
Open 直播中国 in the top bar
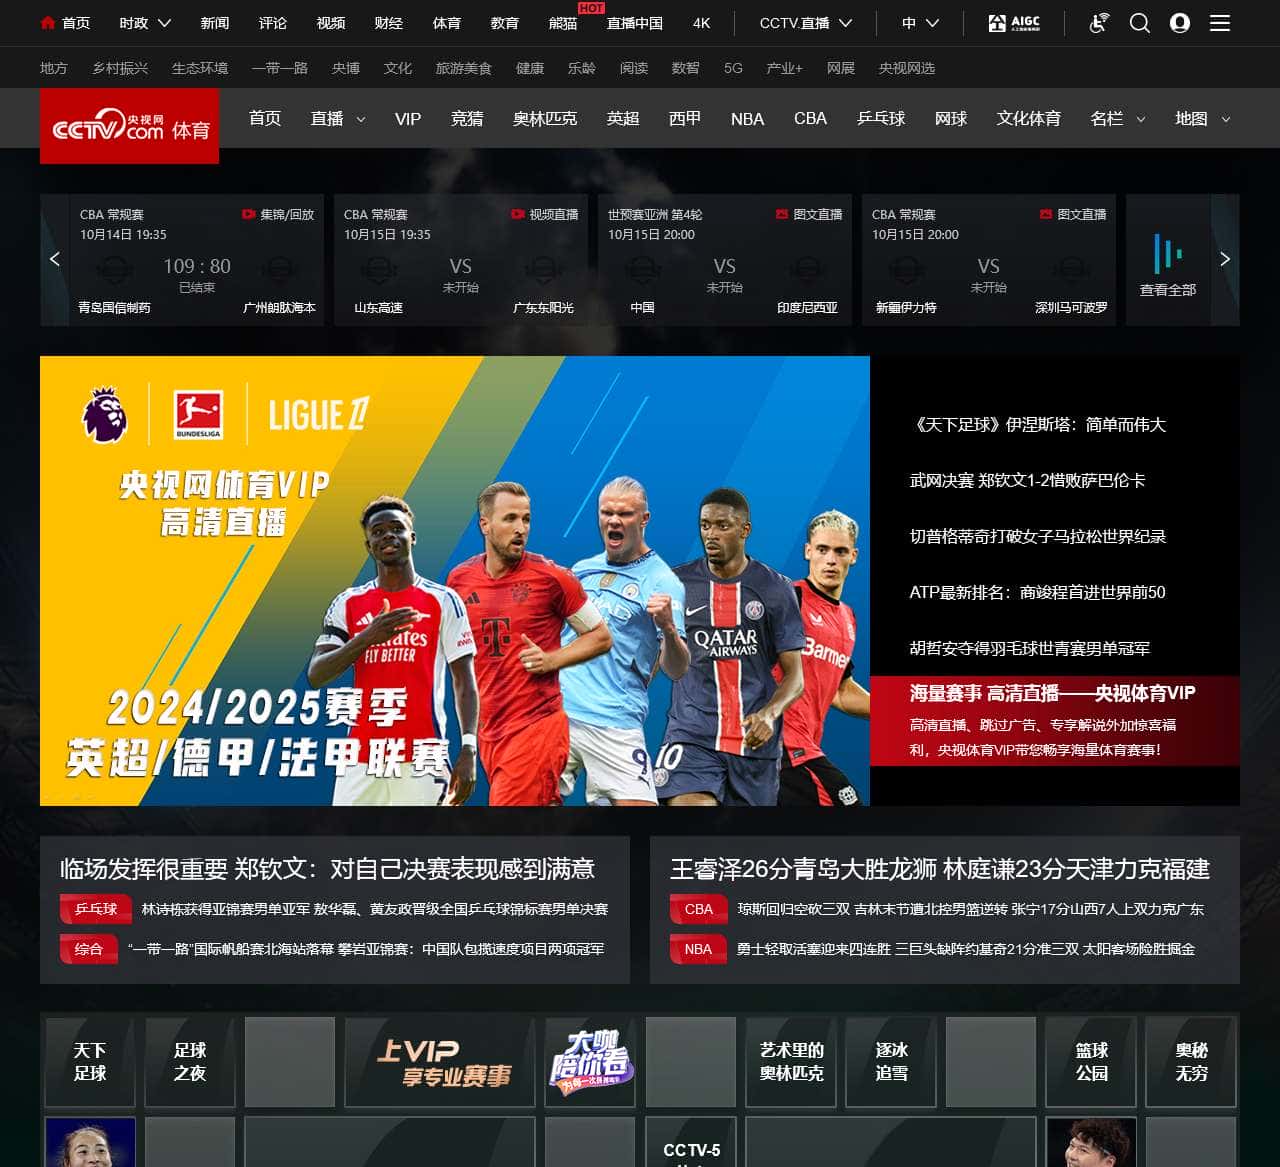tap(635, 23)
